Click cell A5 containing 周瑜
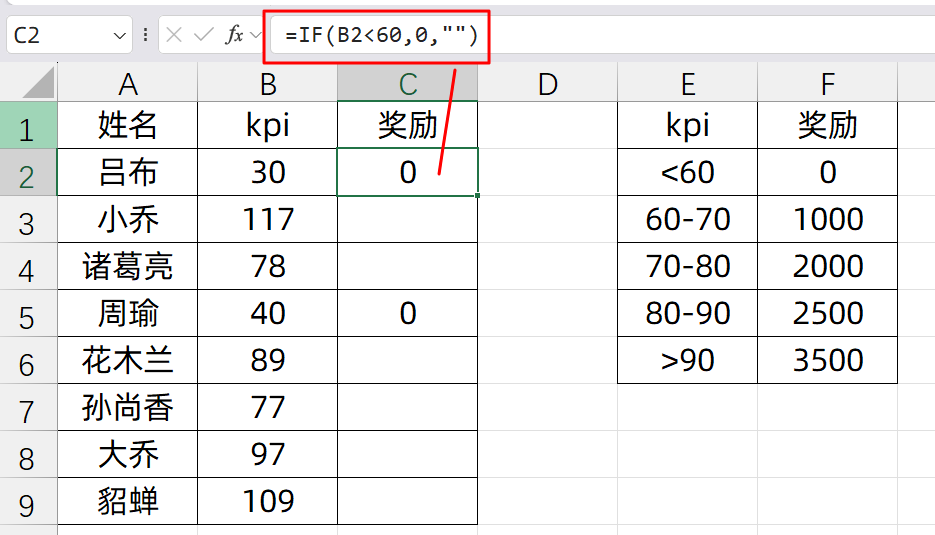 coord(128,314)
